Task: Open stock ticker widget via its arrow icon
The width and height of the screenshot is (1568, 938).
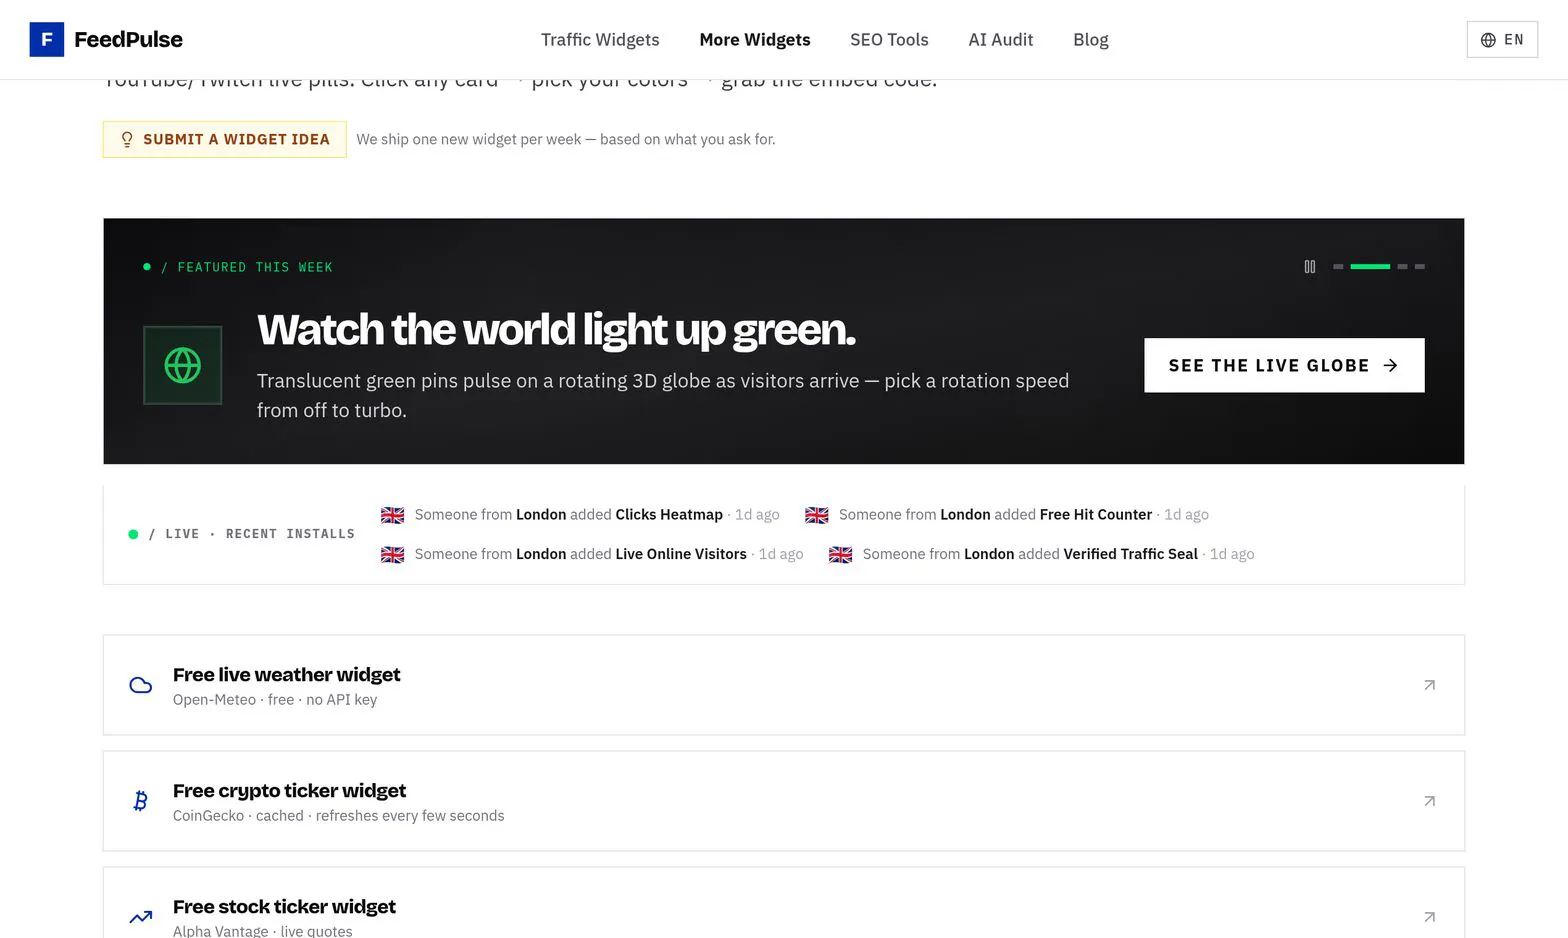Action: point(1429,917)
